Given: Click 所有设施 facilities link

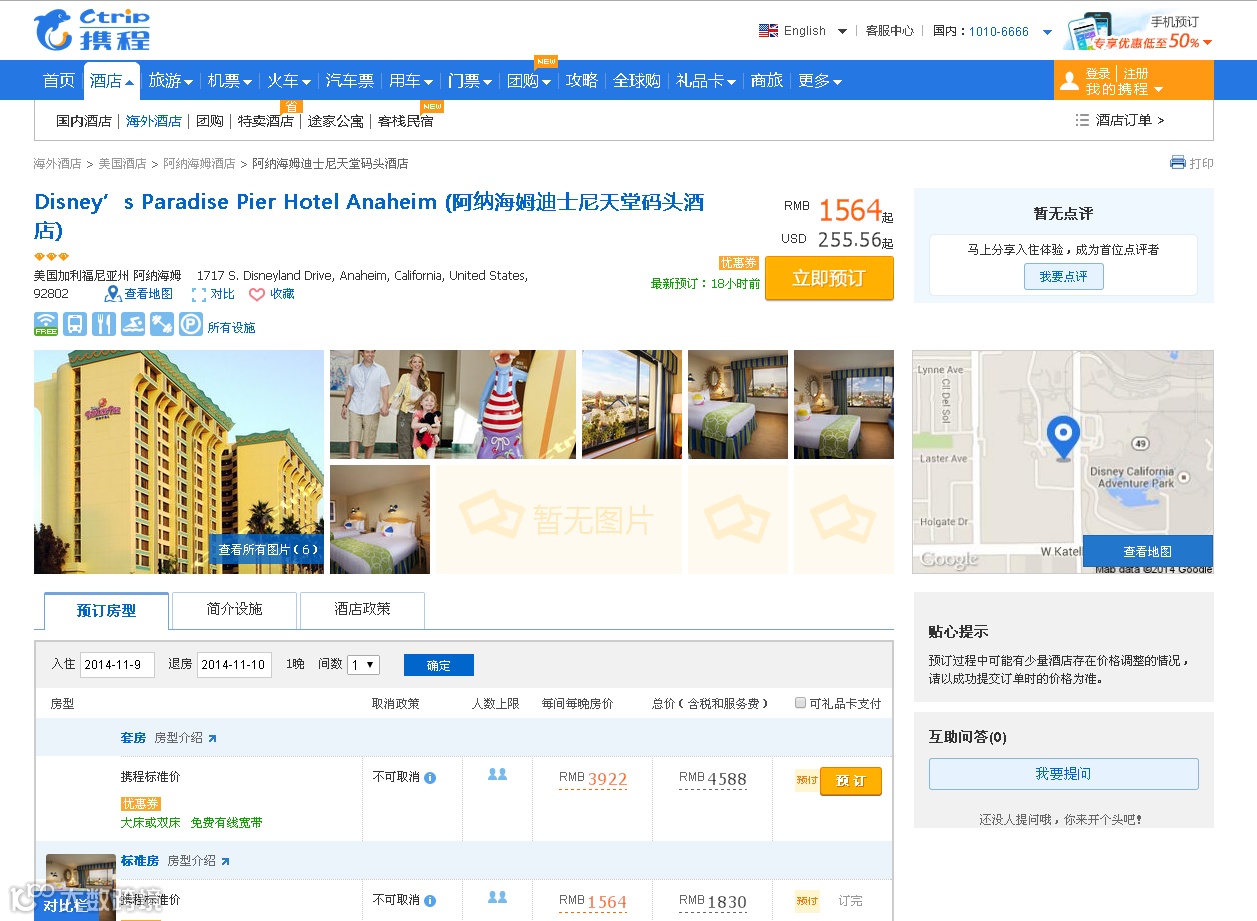Looking at the screenshot, I should [231, 328].
